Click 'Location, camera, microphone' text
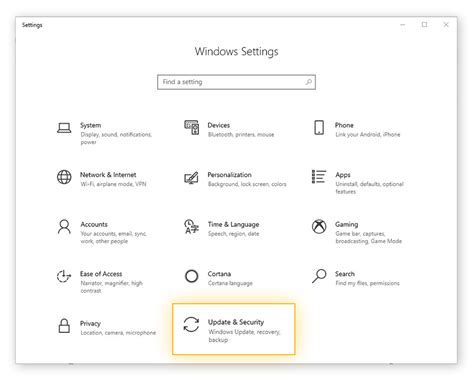474x380 pixels. tap(118, 333)
